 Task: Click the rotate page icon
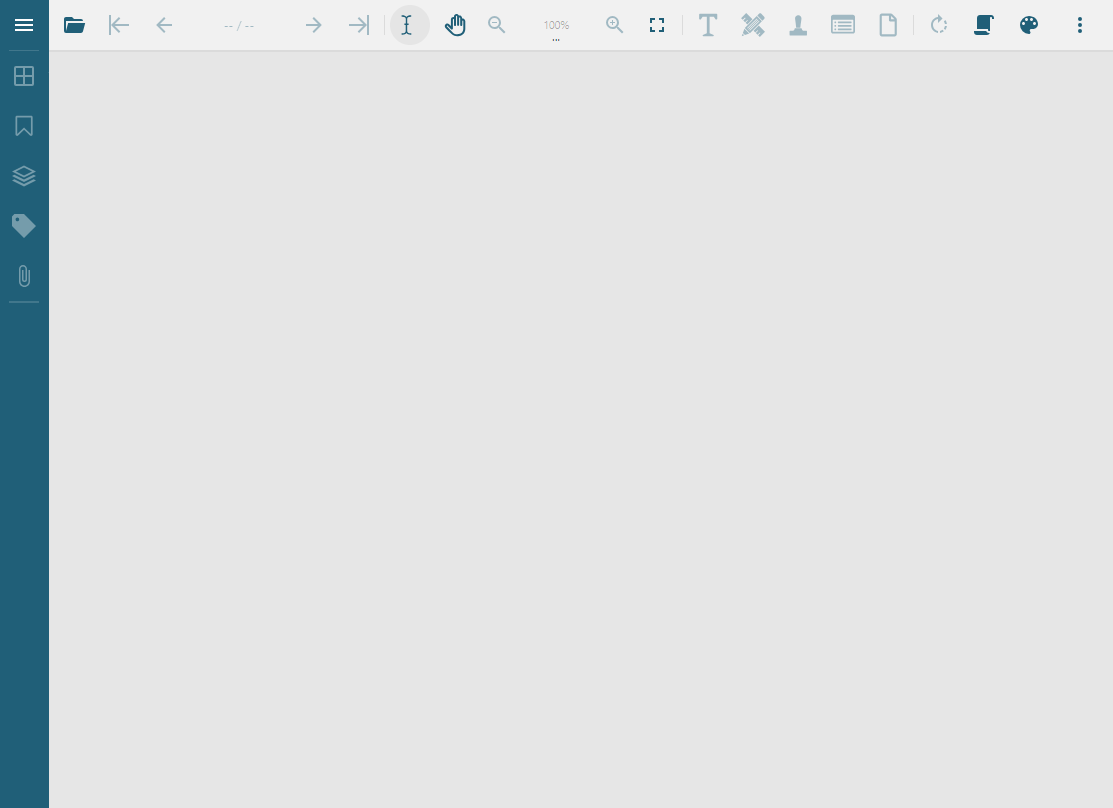tap(938, 25)
